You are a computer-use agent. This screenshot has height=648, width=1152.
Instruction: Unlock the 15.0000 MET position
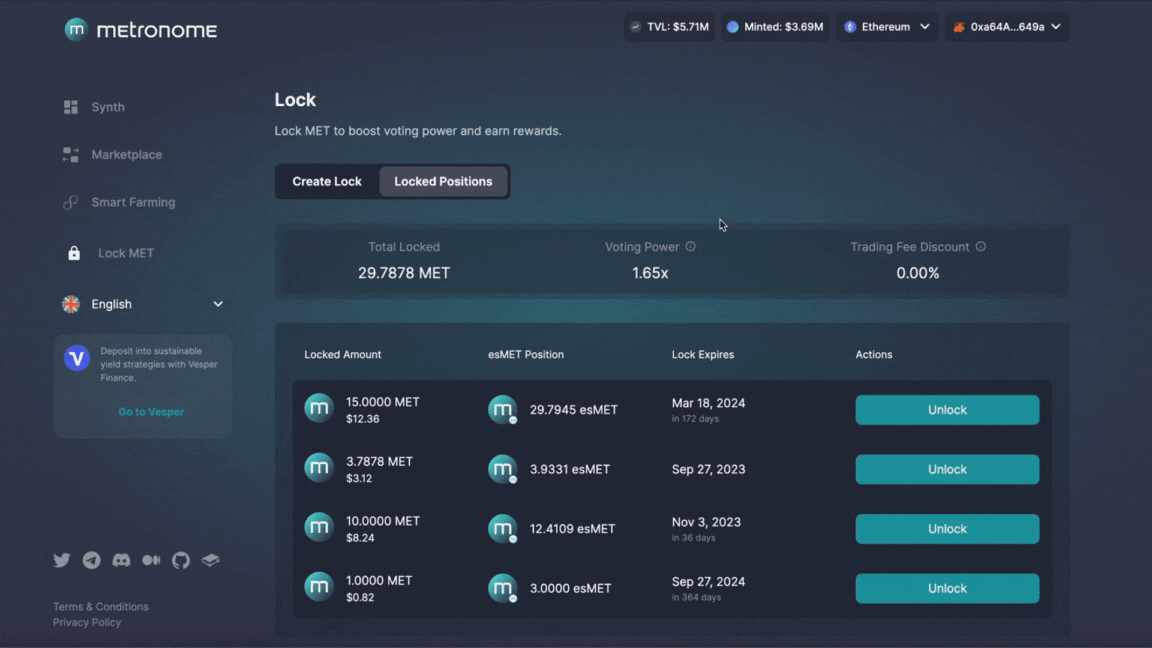tap(947, 410)
